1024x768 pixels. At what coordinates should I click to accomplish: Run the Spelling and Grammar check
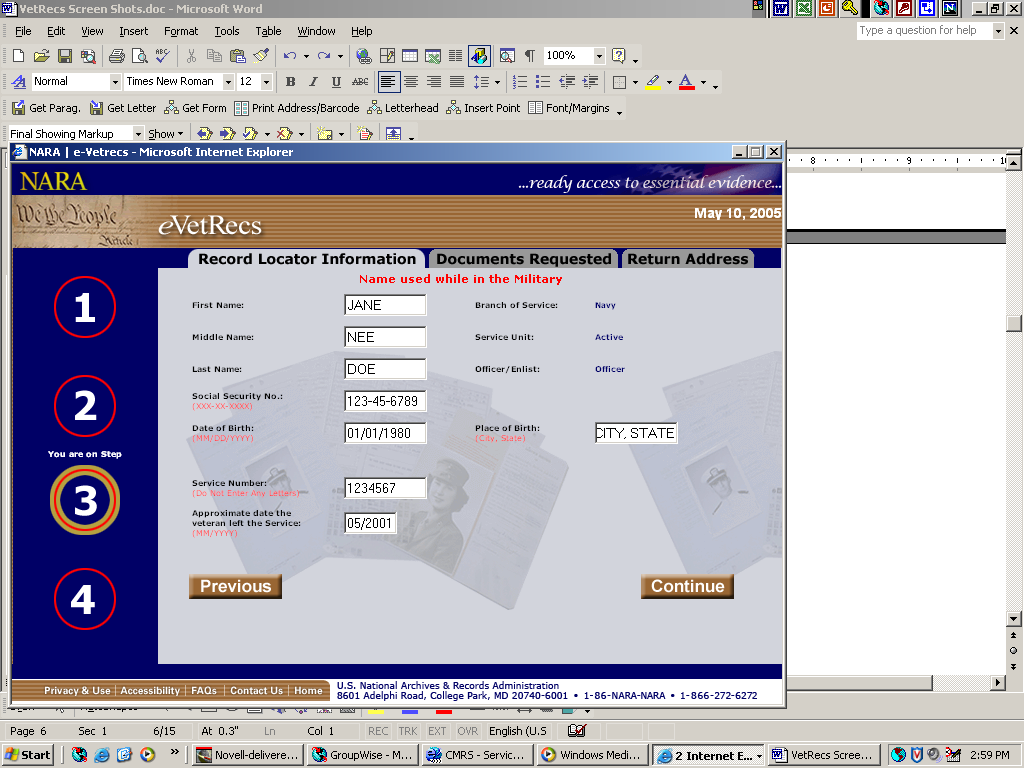pos(162,56)
